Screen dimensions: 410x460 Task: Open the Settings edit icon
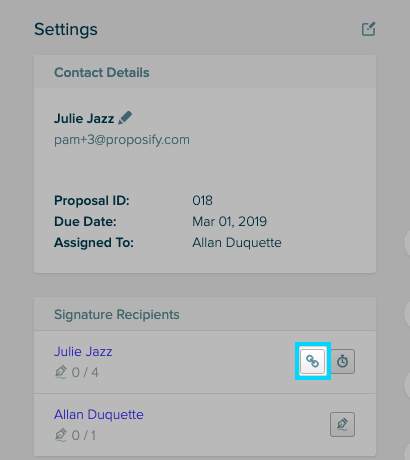pyautogui.click(x=368, y=29)
